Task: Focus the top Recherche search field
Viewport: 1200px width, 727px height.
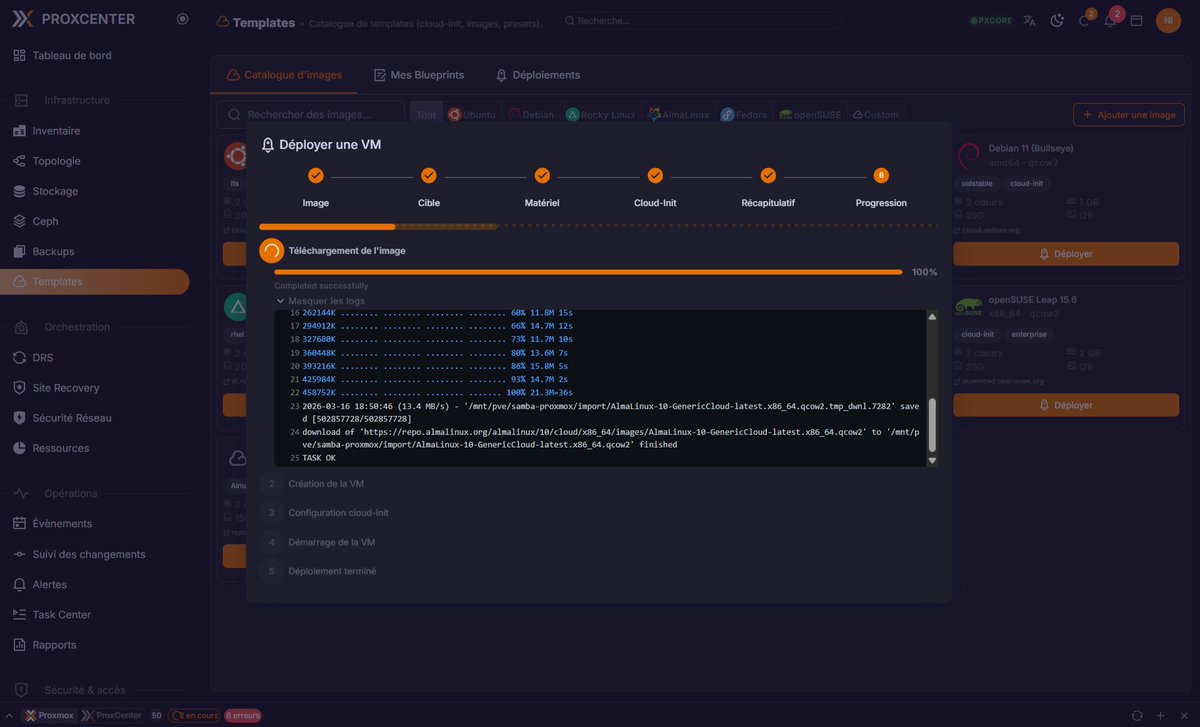Action: pyautogui.click(x=700, y=20)
